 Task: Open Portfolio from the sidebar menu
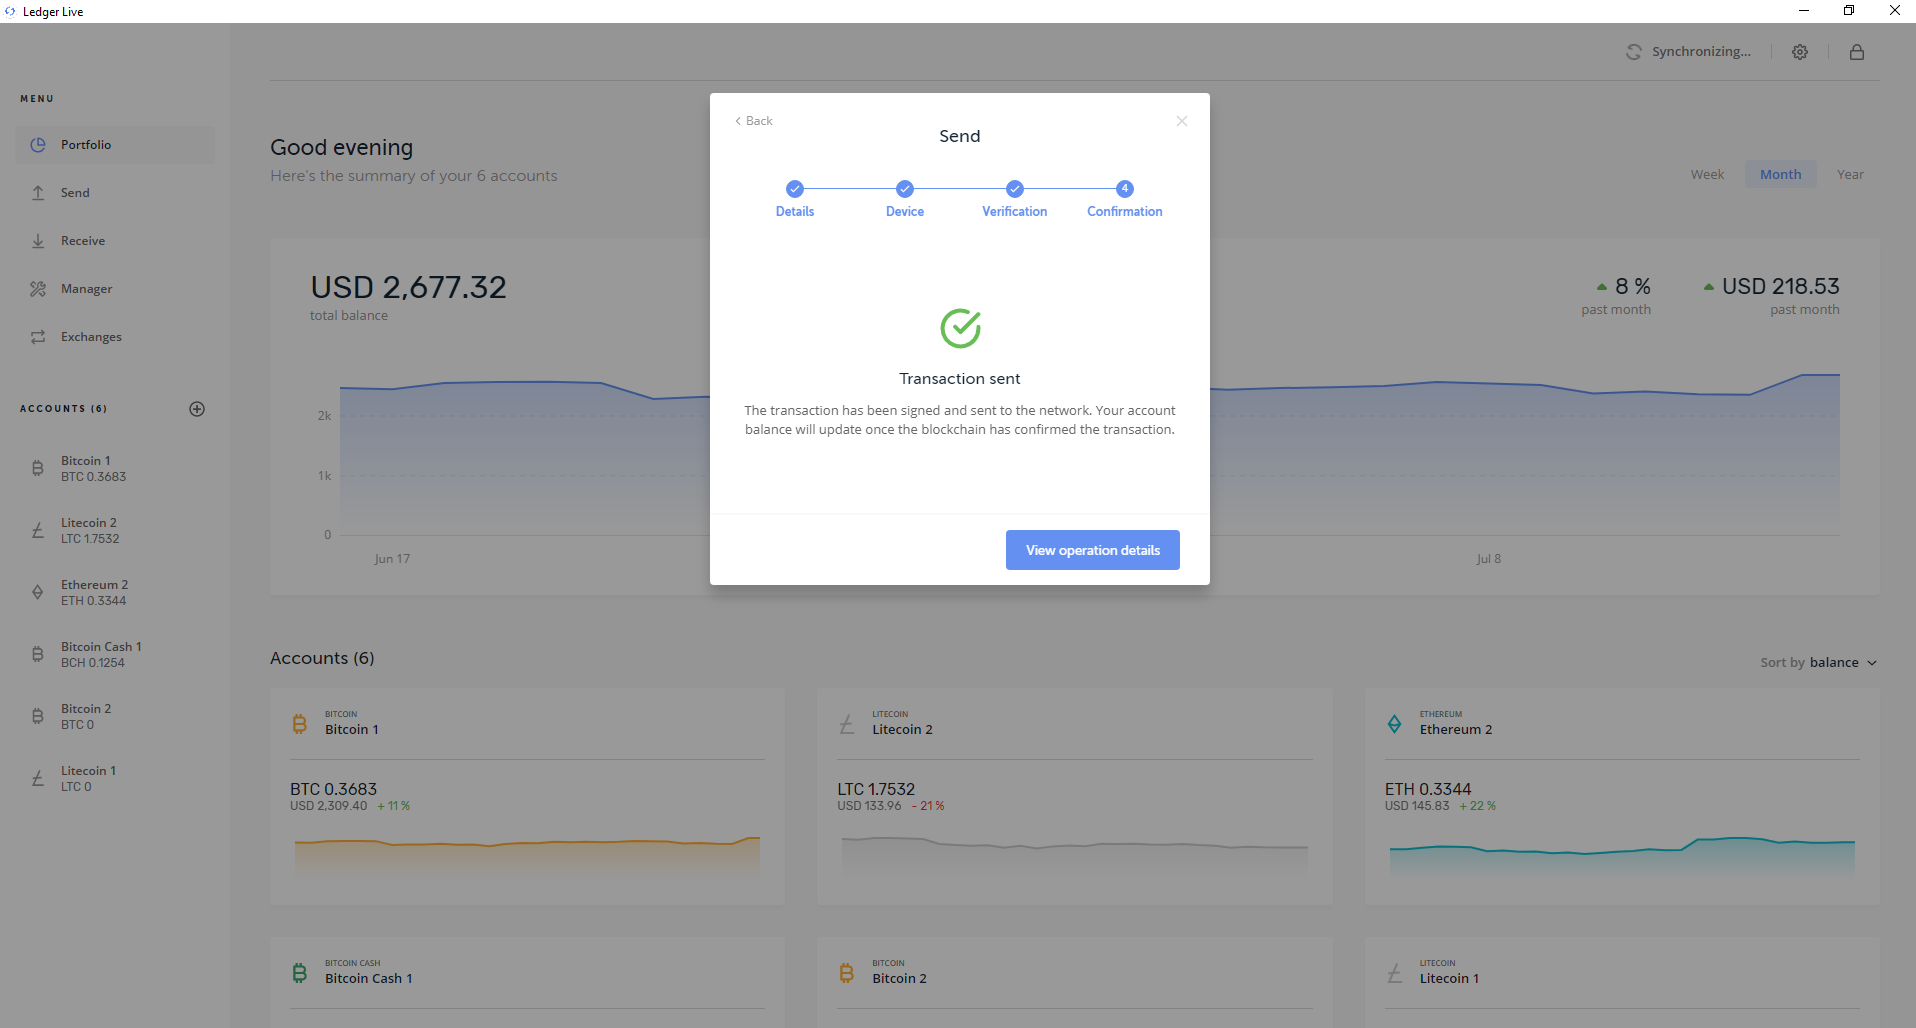point(115,145)
